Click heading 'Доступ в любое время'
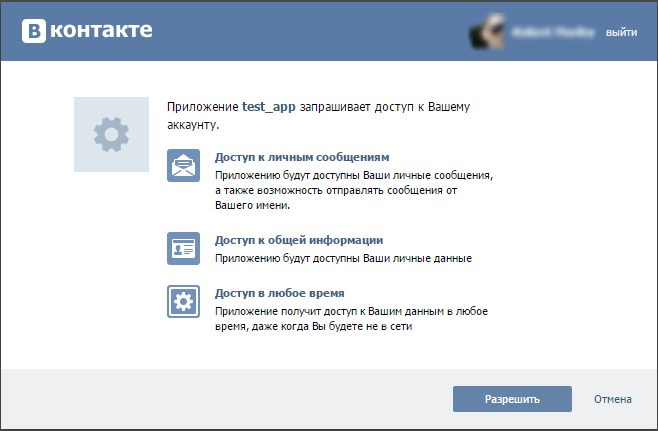Viewport: 658px width, 431px height. [x=279, y=293]
